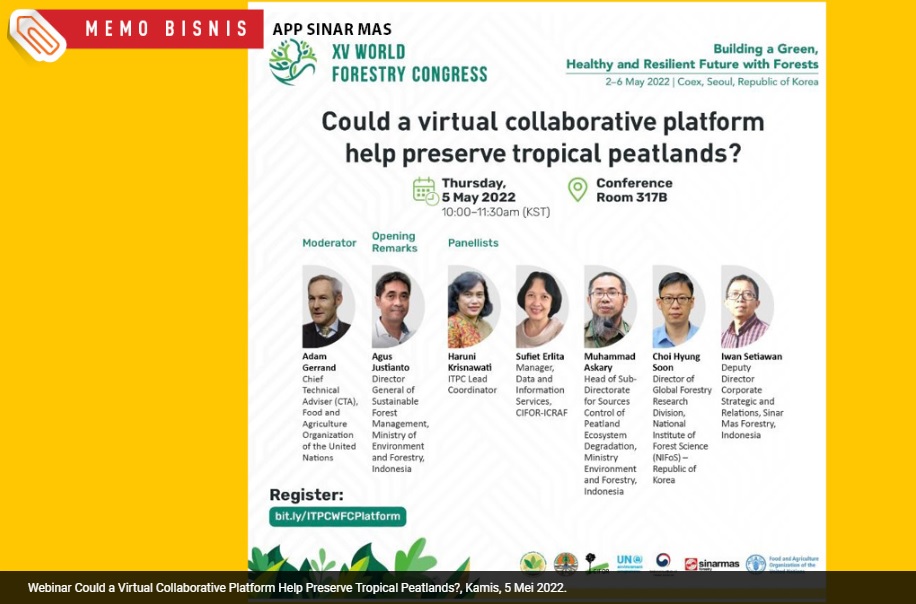
Task: Click the green location pin icon
Action: point(577,190)
